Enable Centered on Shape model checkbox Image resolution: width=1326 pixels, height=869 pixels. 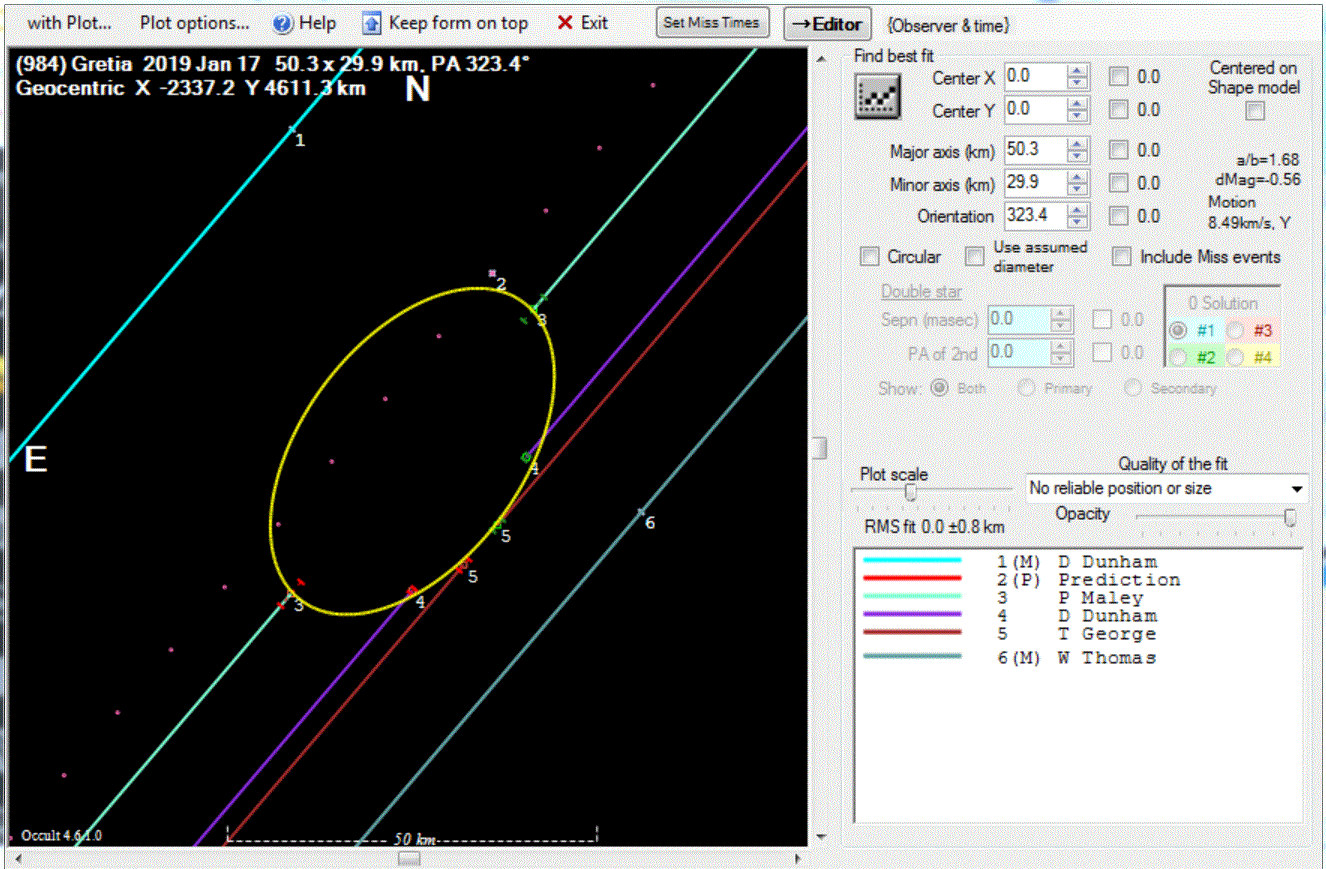(x=1254, y=111)
